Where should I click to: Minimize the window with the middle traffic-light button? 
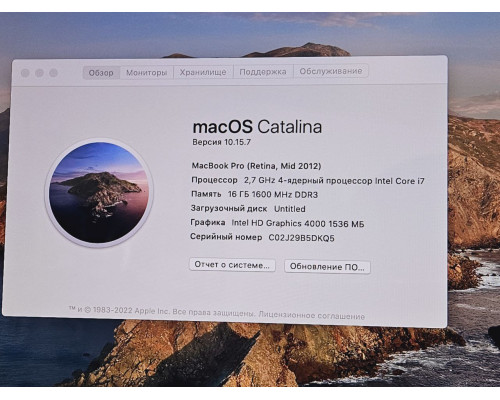click(39, 73)
